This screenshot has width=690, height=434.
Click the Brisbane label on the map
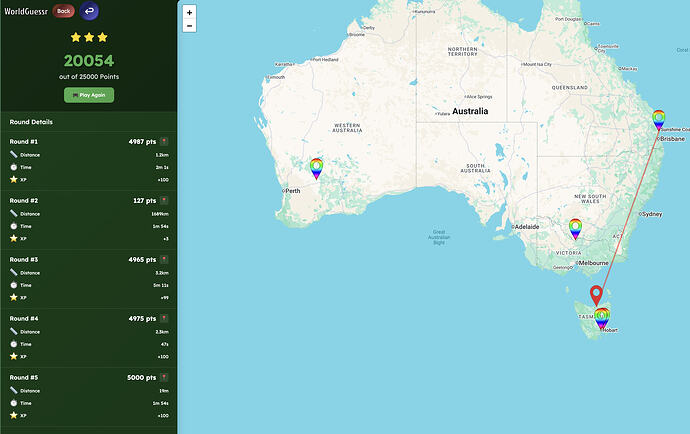(672, 139)
